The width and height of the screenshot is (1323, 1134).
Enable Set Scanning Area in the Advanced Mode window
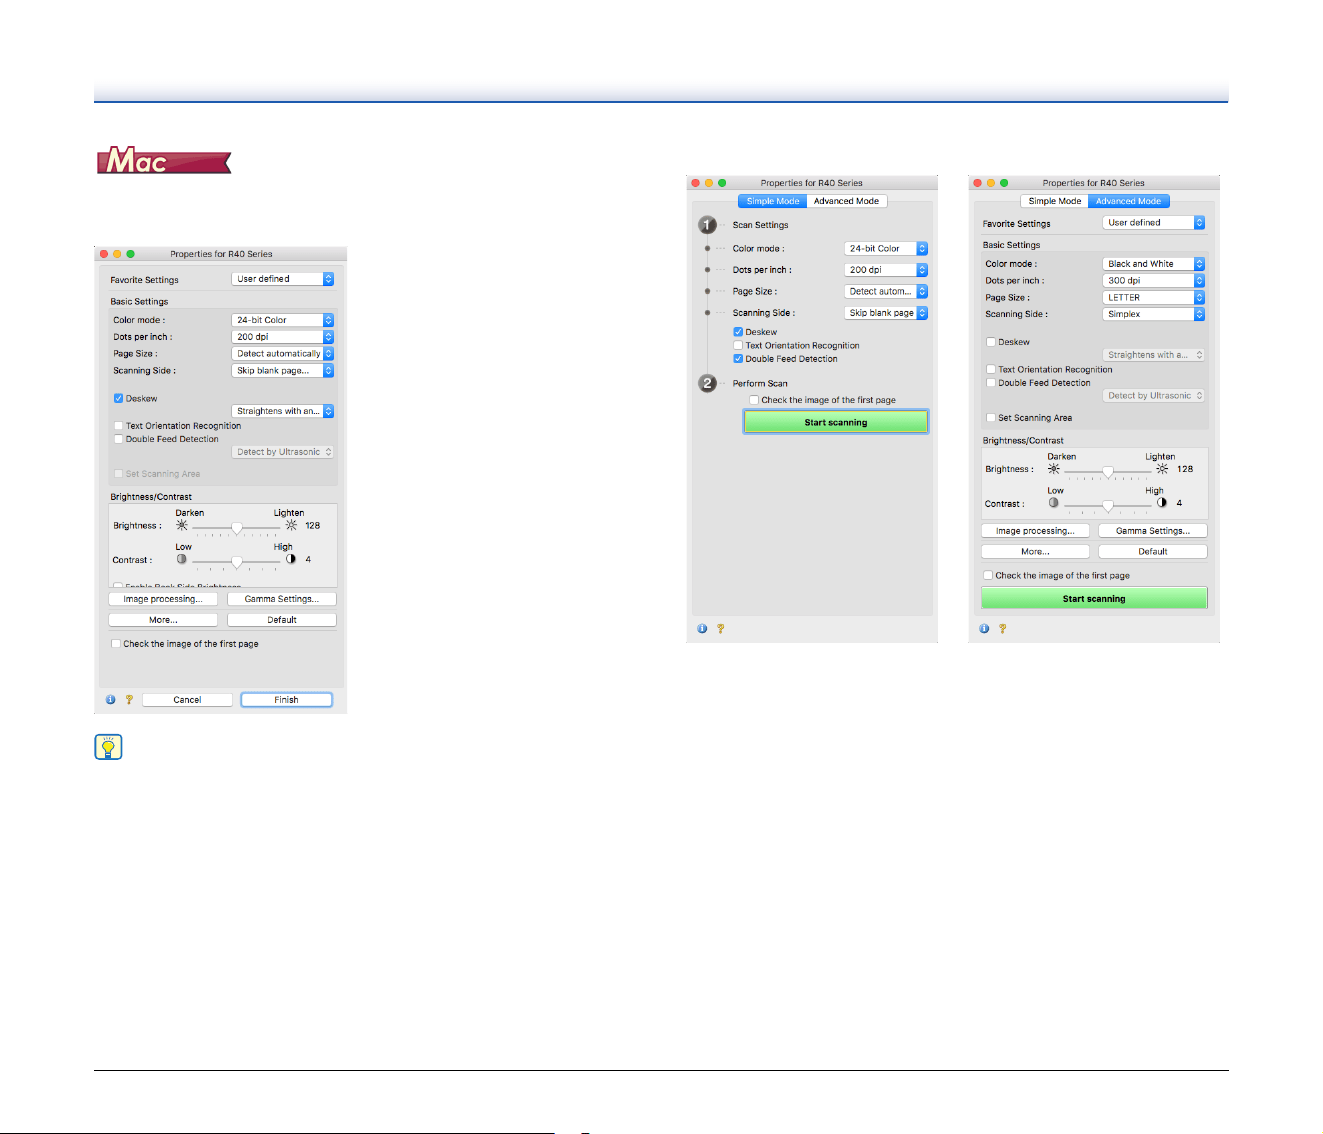(990, 418)
